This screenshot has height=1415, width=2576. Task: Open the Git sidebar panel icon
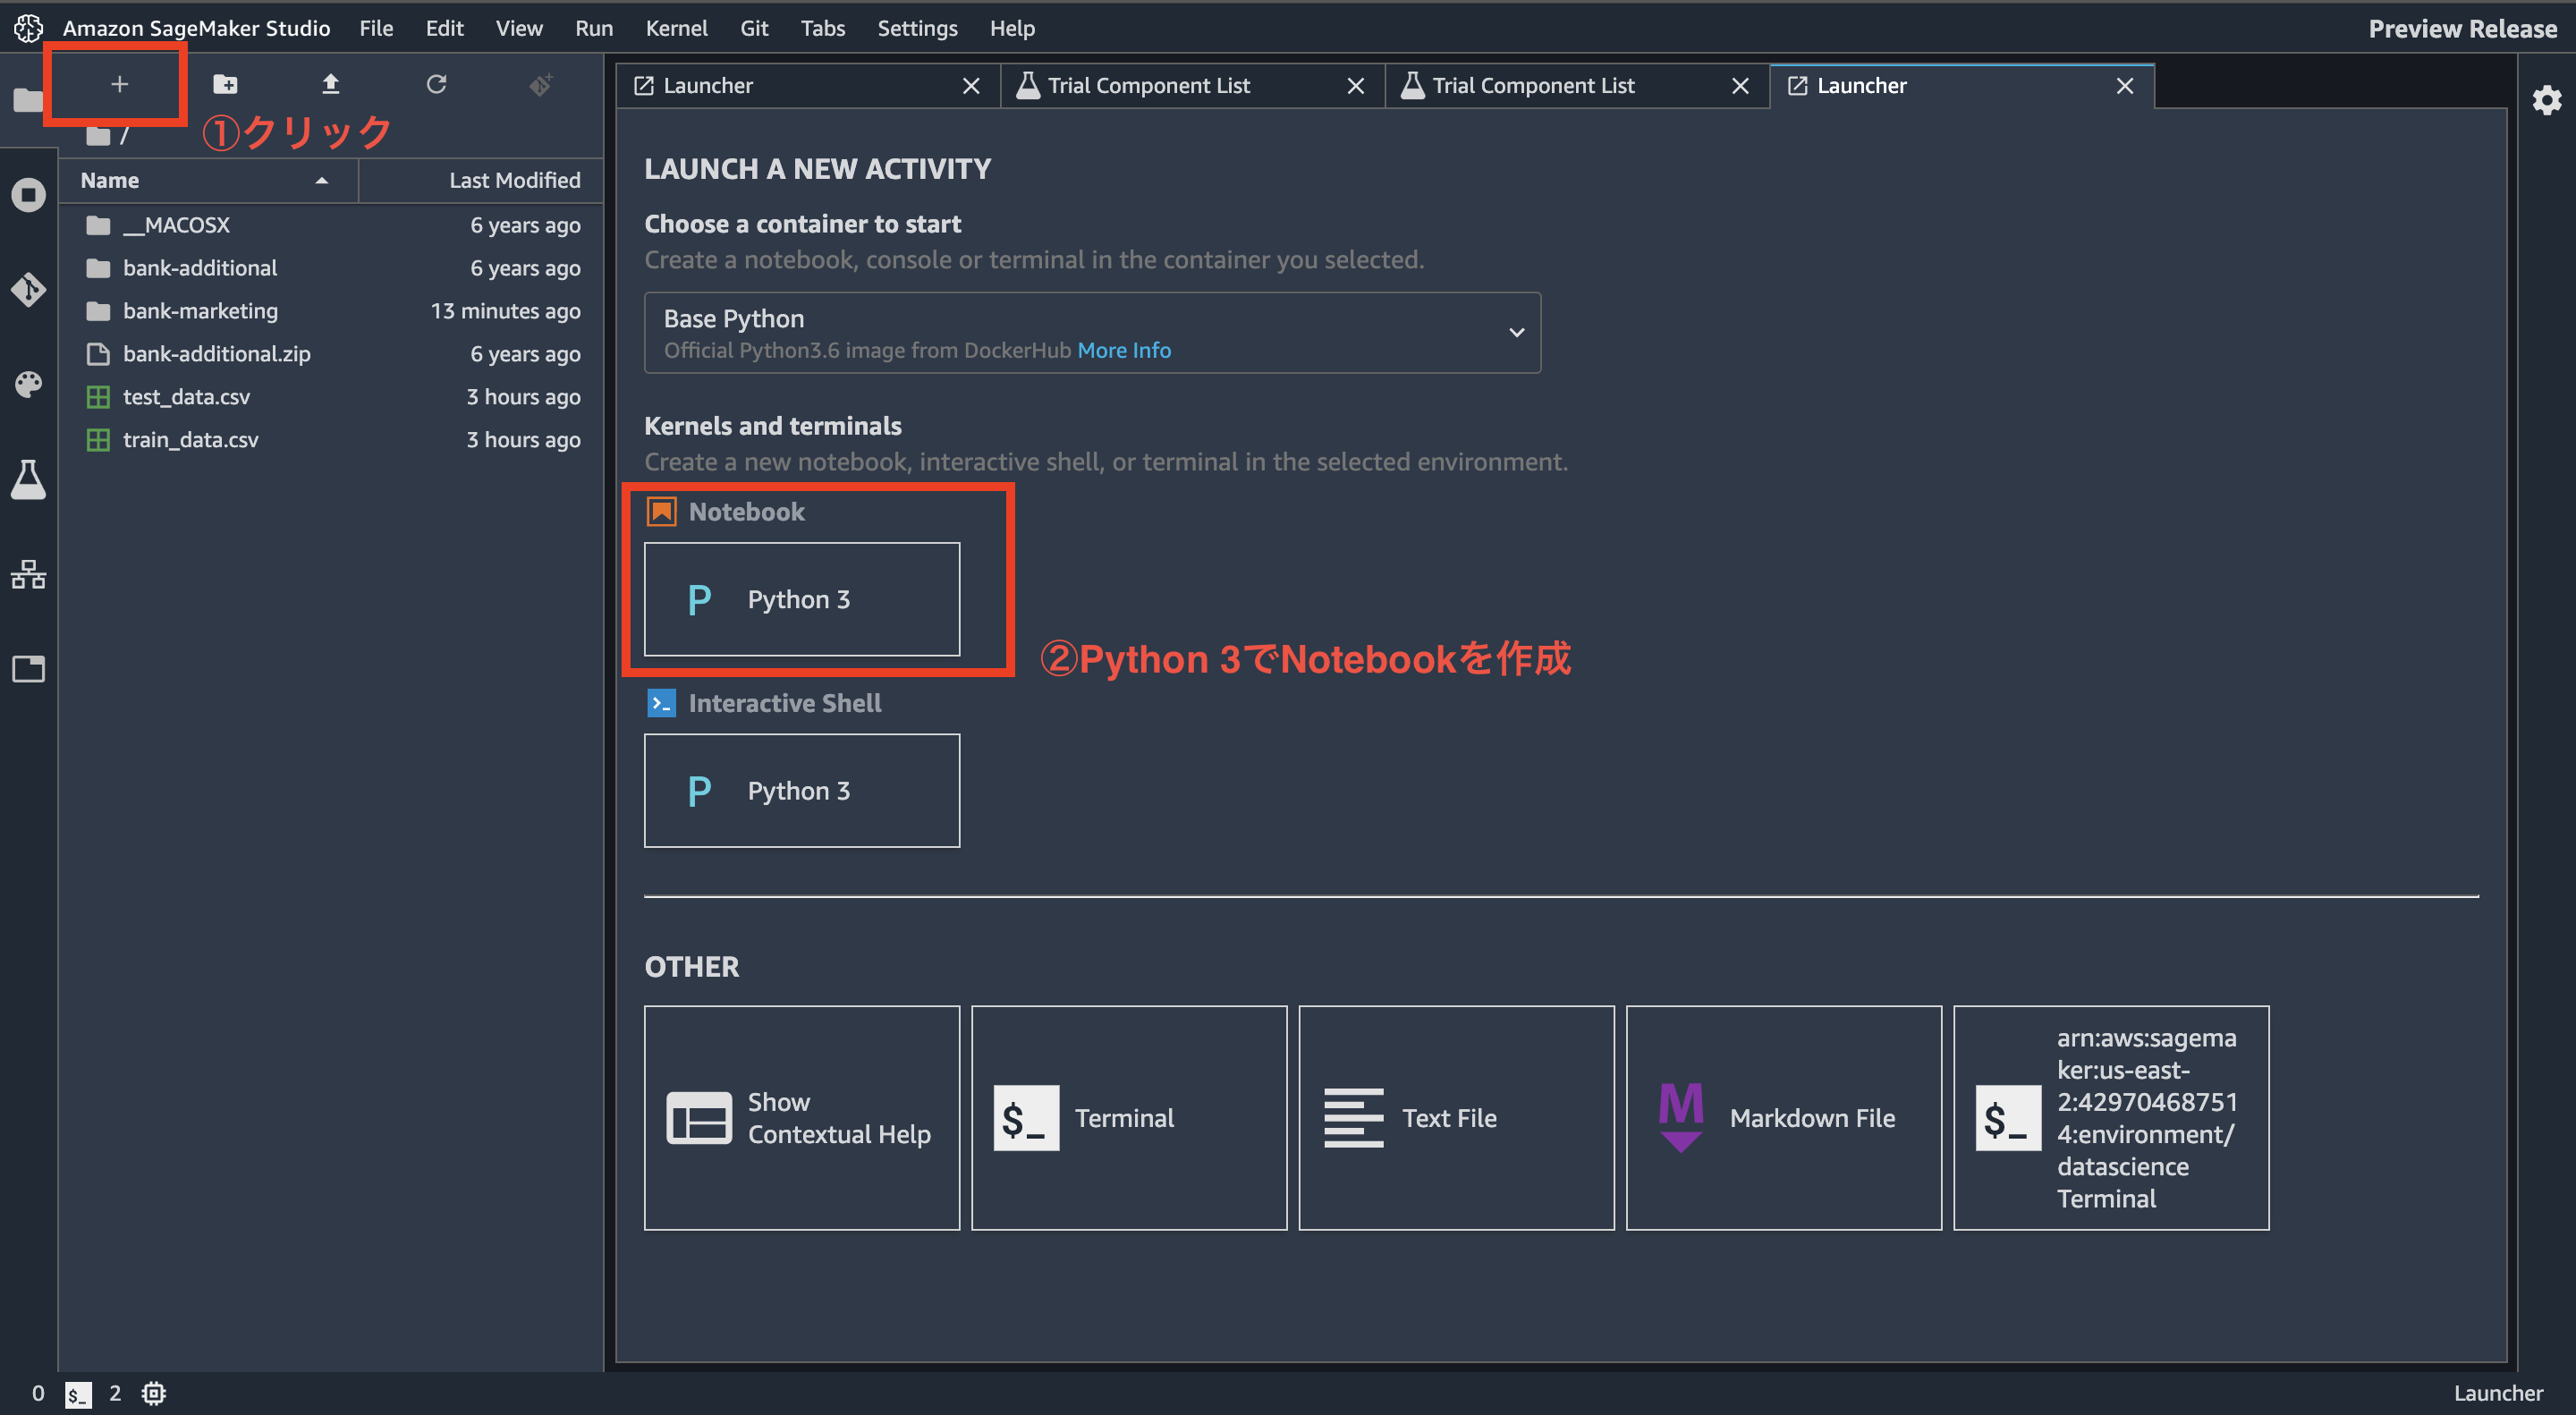28,290
